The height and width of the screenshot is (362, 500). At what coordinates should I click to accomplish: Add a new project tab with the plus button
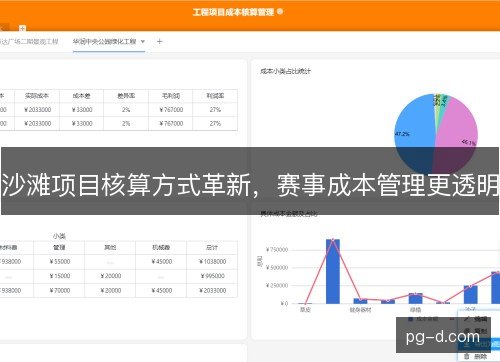click(159, 41)
